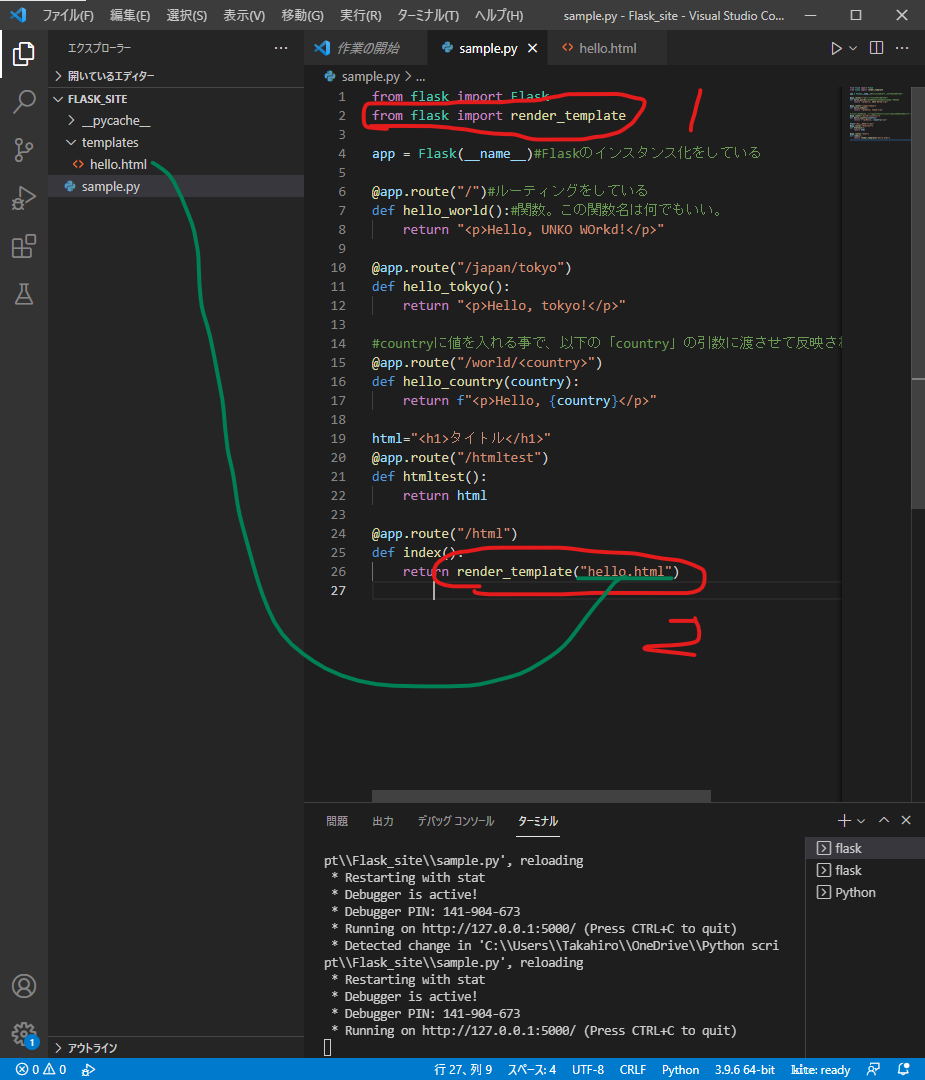925x1080 pixels.
Task: Collapse the templates folder
Action: tap(110, 143)
